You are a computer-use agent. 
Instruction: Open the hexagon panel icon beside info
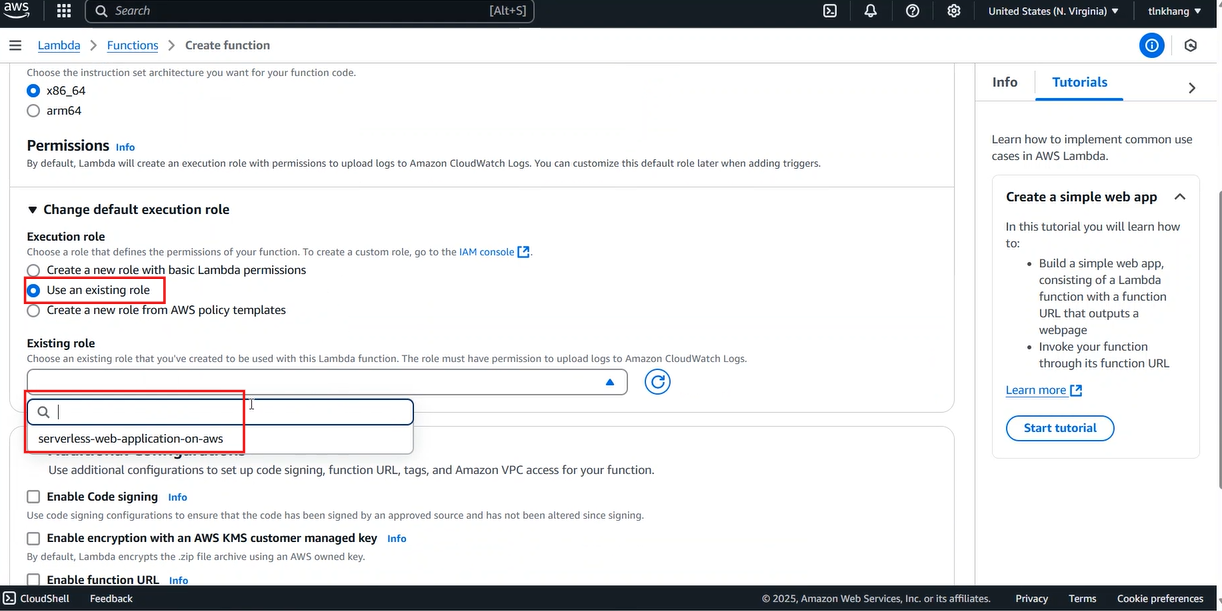point(1190,45)
